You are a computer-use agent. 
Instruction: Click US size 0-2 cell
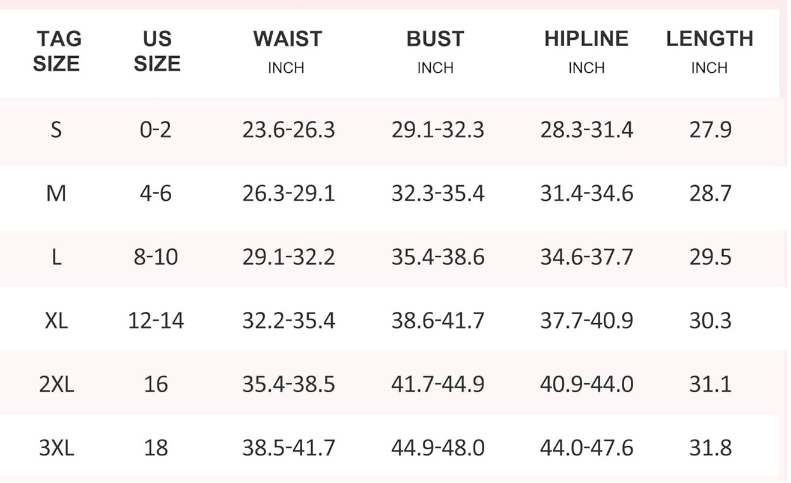point(156,130)
